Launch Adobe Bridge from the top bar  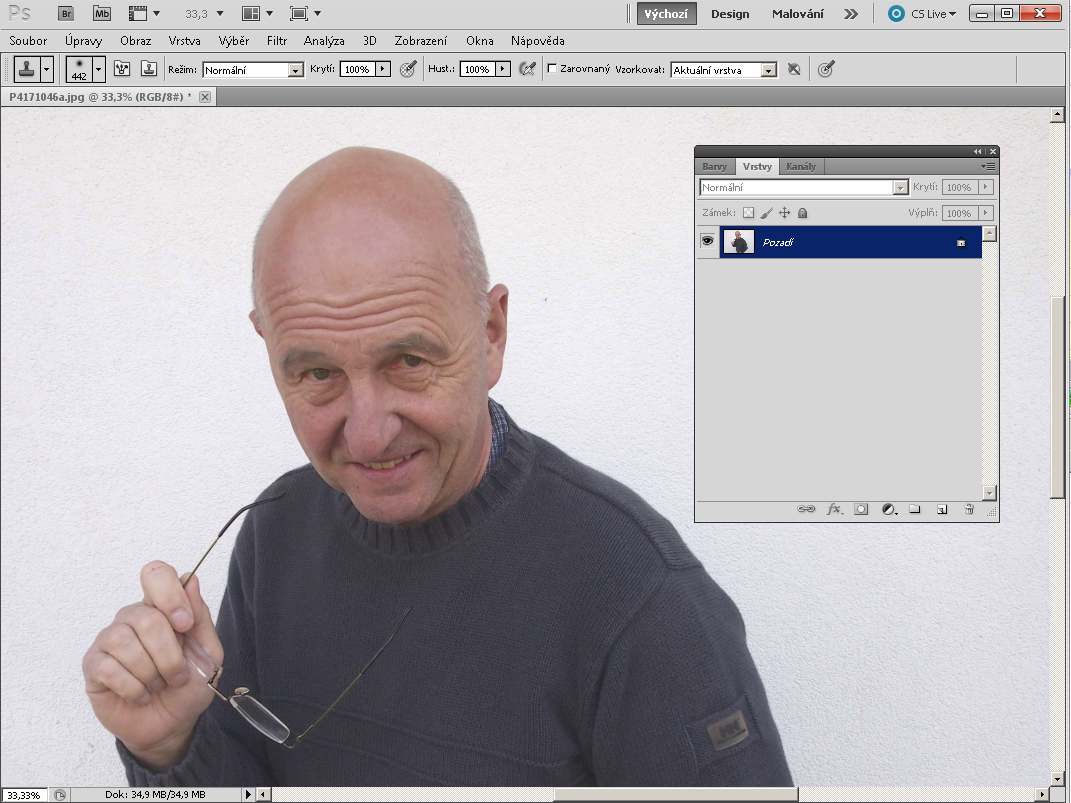coord(66,14)
